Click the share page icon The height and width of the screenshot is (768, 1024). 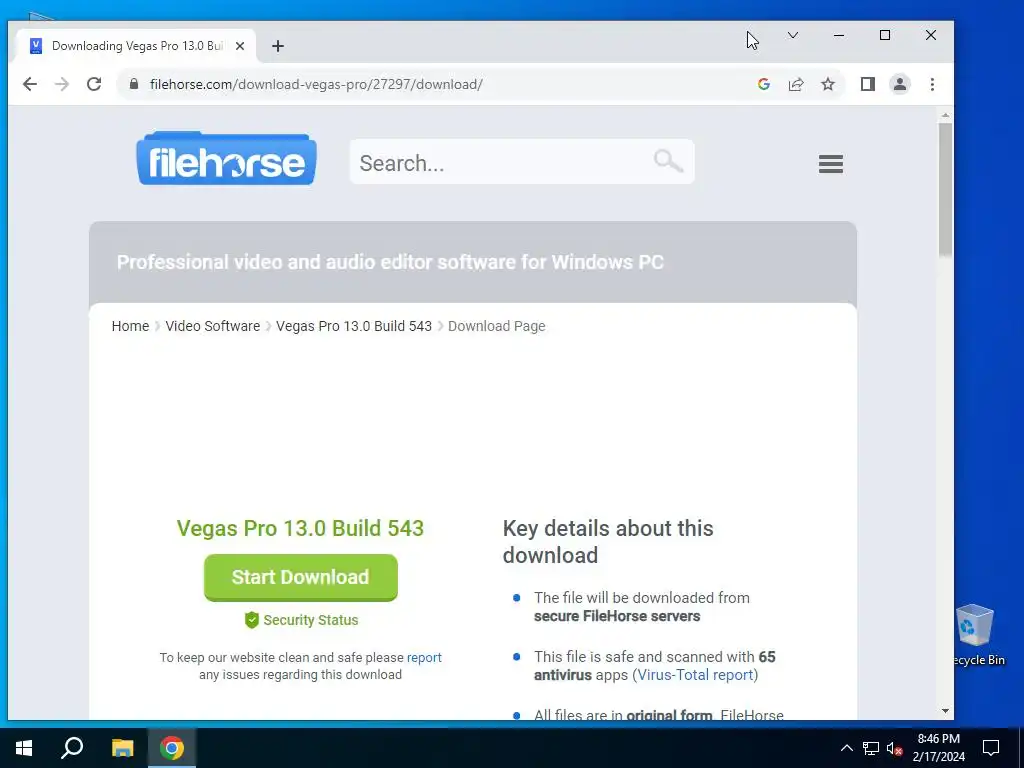795,84
